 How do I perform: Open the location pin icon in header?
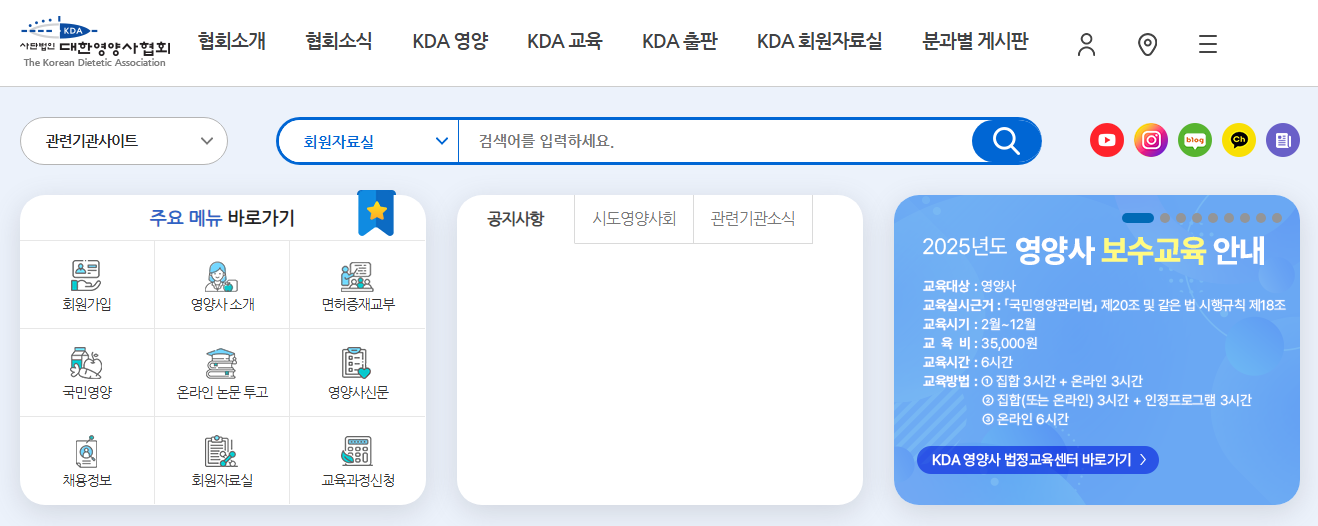(1148, 44)
